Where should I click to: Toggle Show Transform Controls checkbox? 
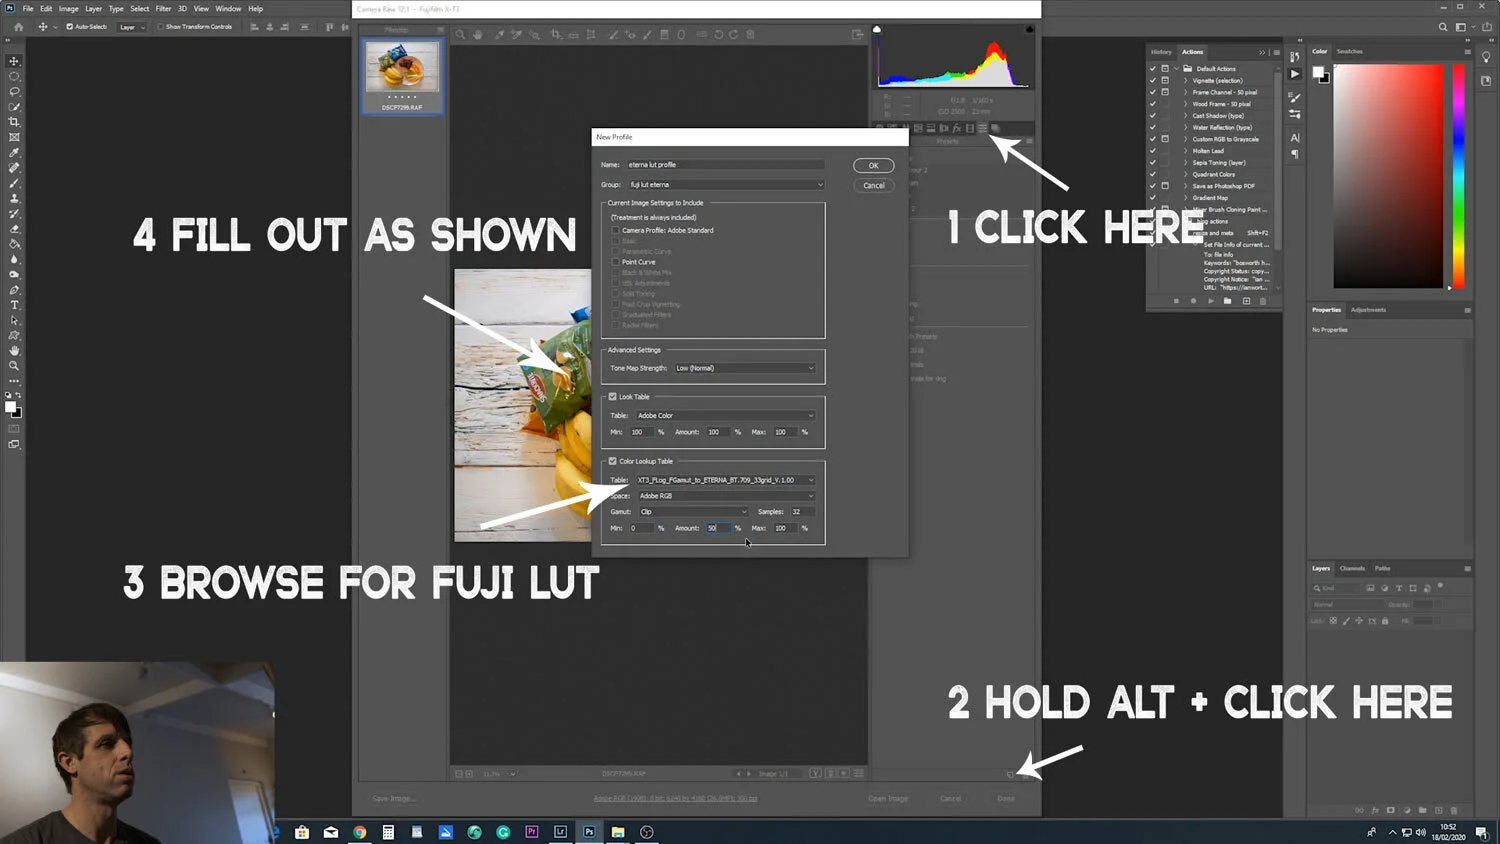click(x=160, y=27)
